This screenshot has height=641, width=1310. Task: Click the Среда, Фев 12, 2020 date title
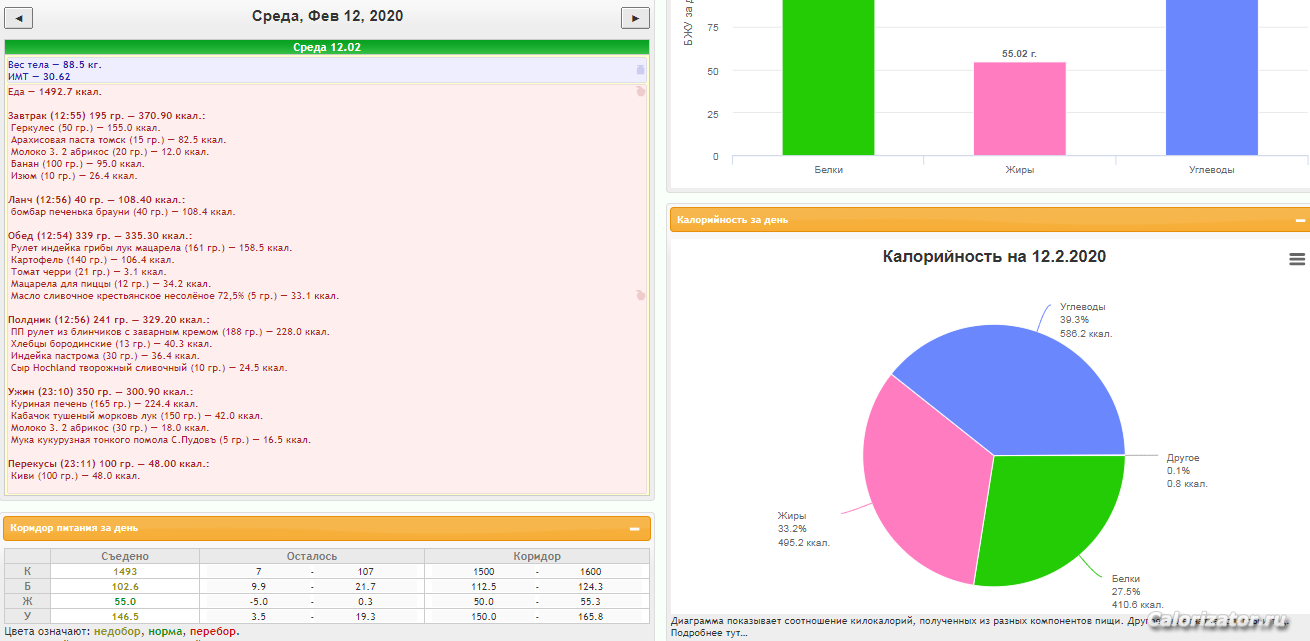tap(327, 17)
